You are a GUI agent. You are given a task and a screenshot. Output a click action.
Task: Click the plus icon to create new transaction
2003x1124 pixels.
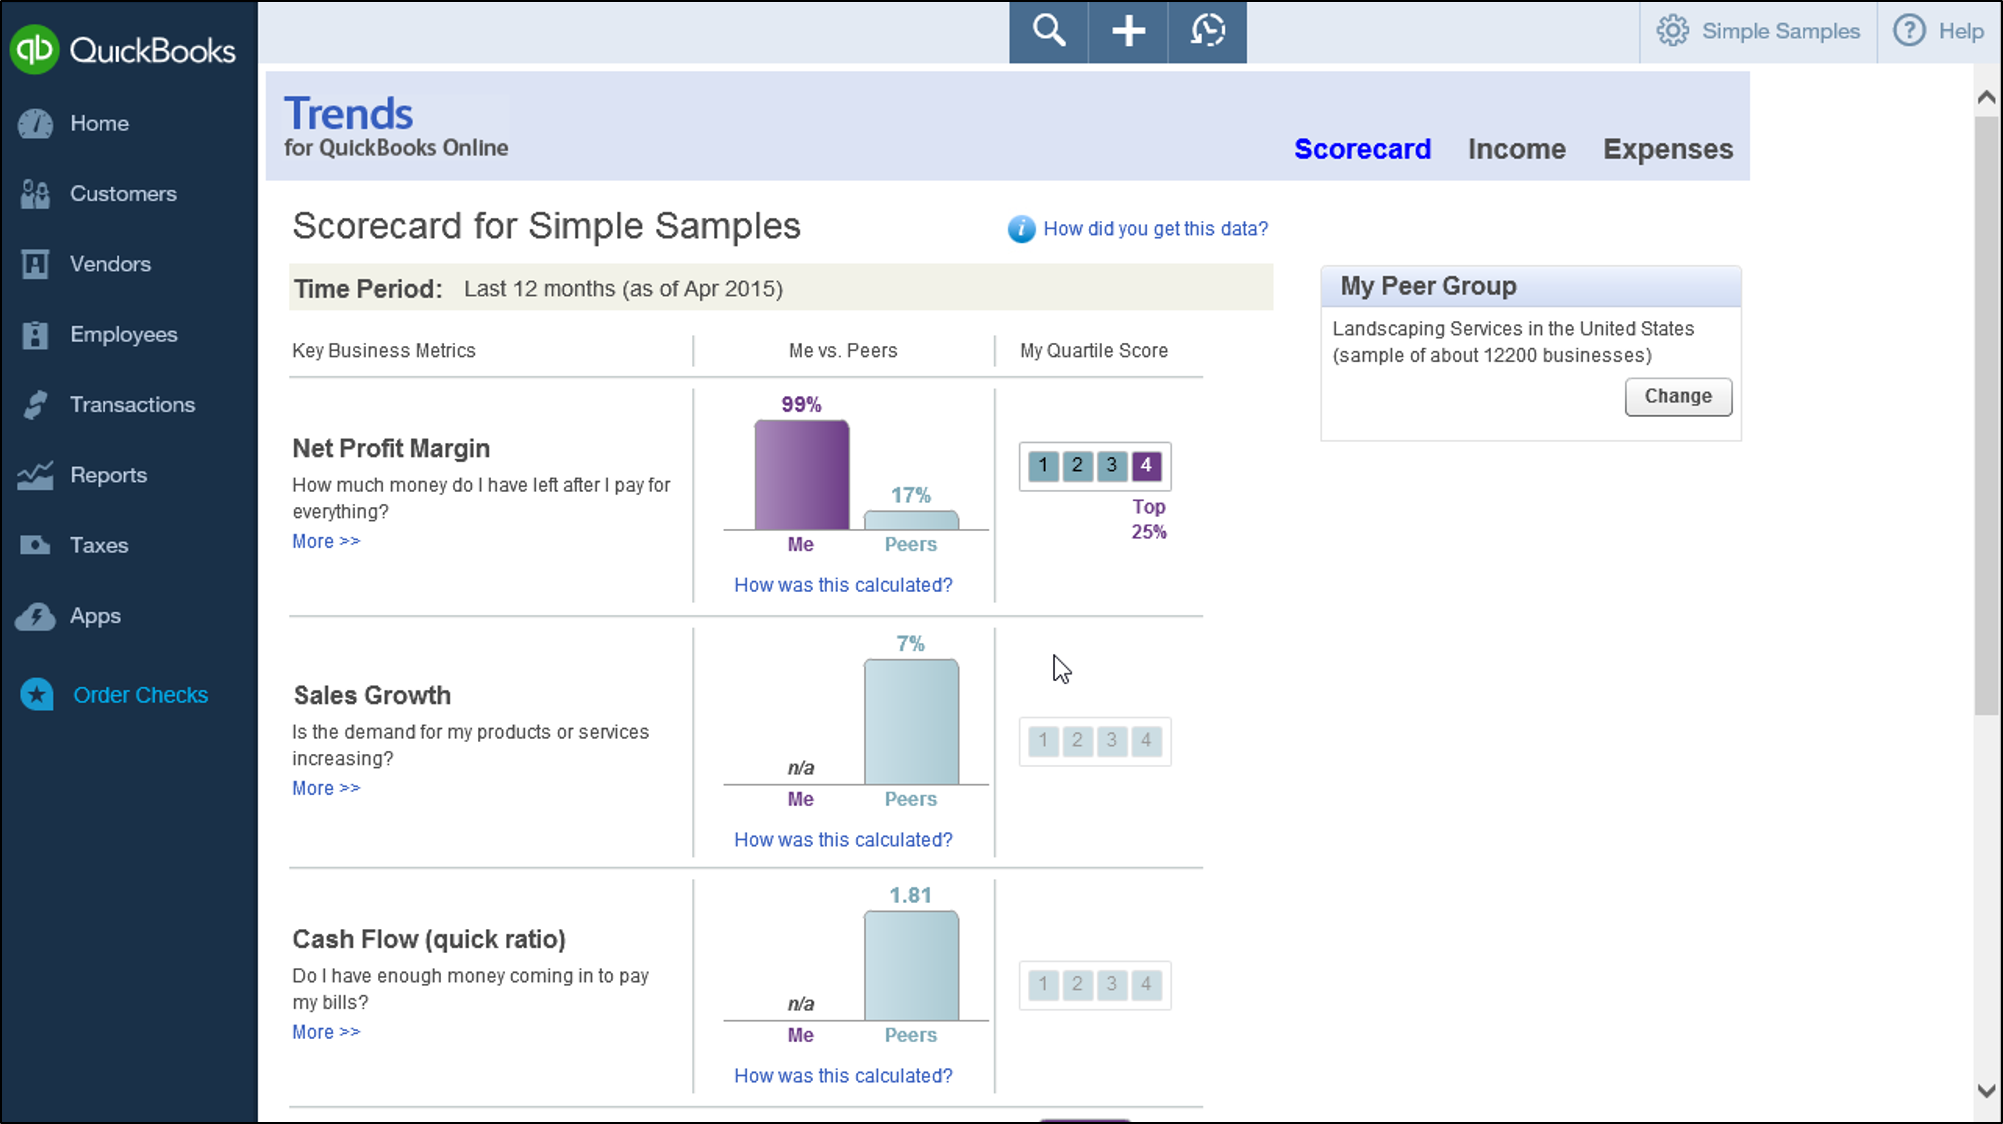pyautogui.click(x=1127, y=31)
